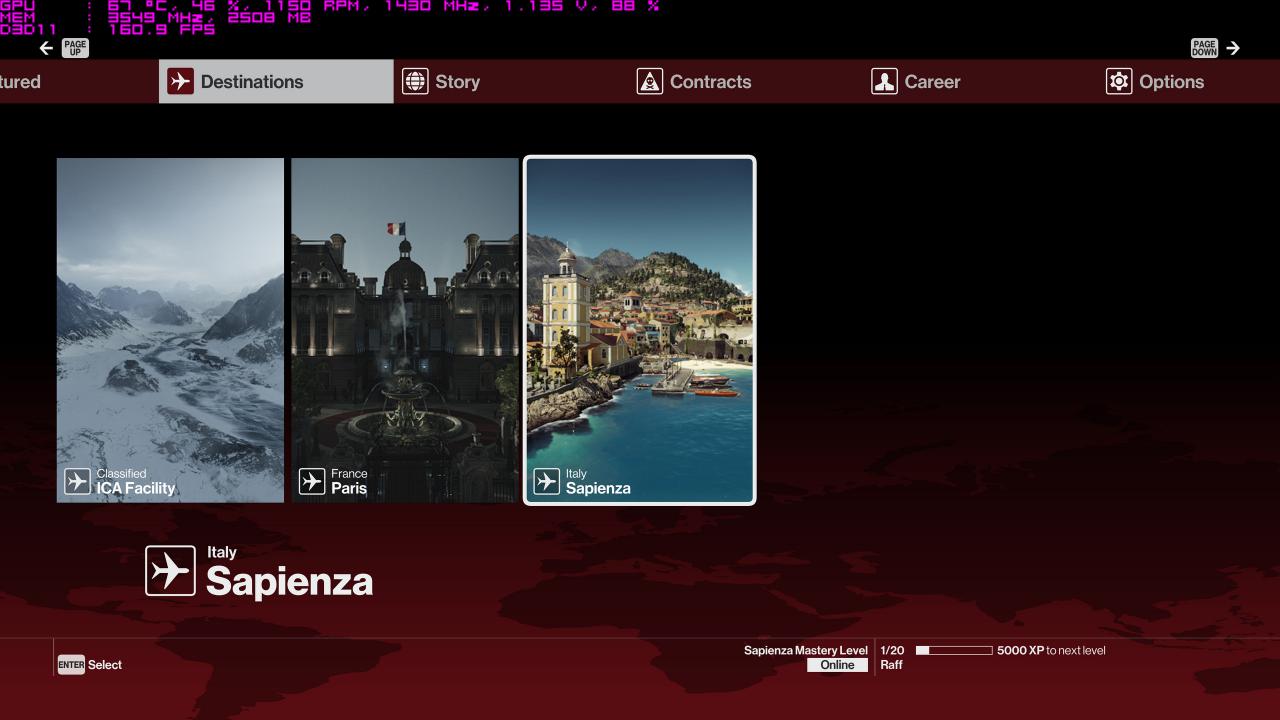Image resolution: width=1280 pixels, height=720 pixels.
Task: Switch to the Story tab
Action: (511, 81)
